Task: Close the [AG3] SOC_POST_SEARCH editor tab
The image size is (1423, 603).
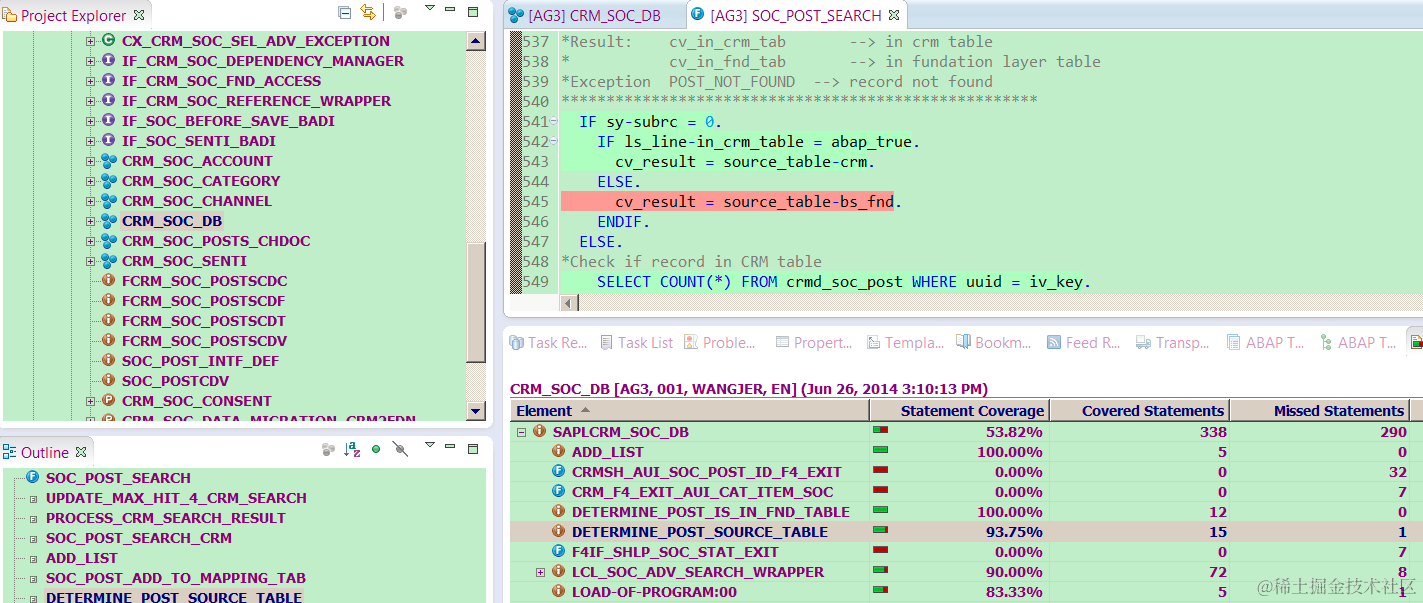Action: 894,15
